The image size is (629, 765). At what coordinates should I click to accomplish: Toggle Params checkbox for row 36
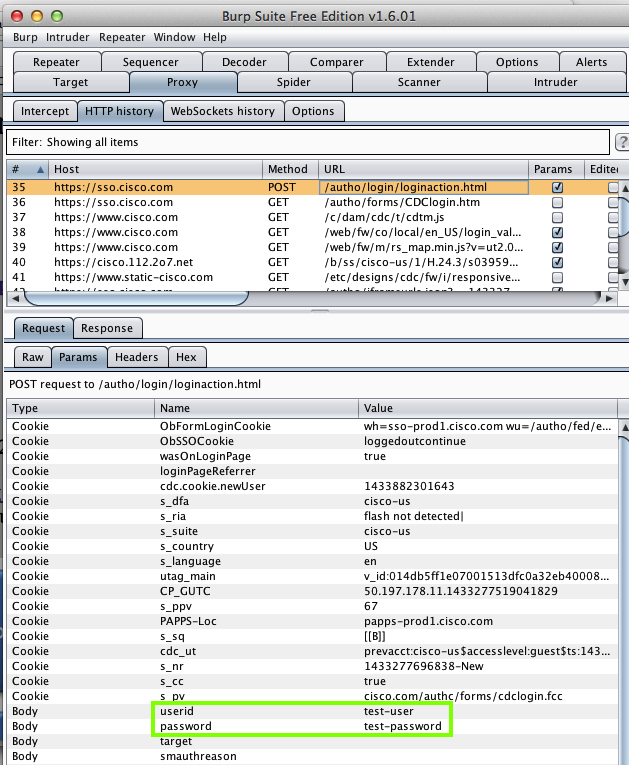[x=557, y=202]
